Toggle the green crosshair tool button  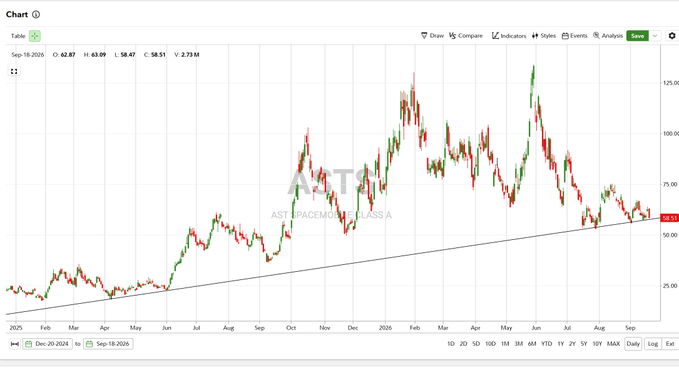(35, 36)
